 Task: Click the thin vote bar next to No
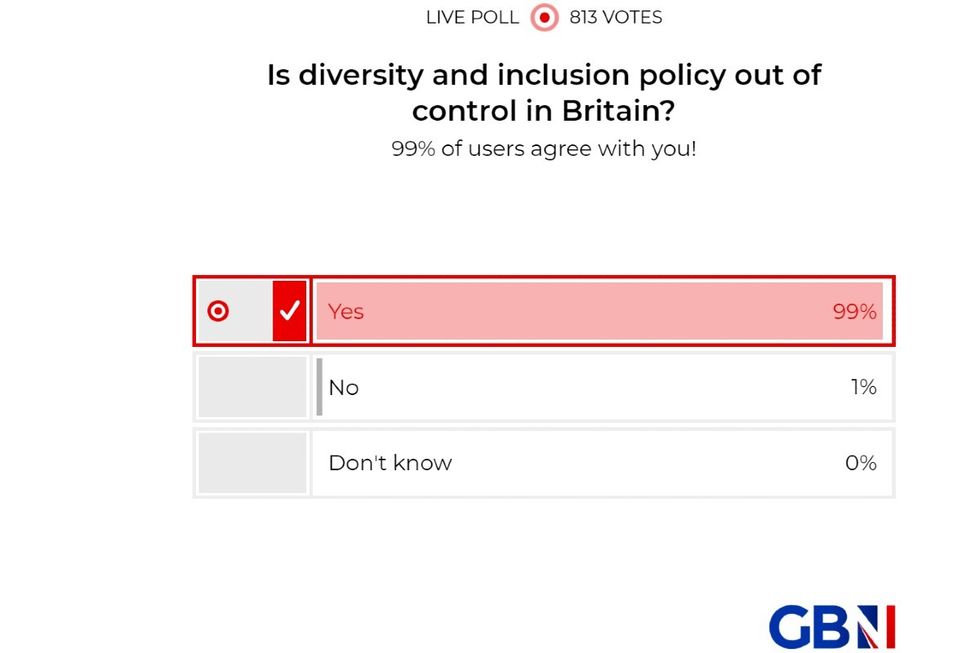point(320,387)
